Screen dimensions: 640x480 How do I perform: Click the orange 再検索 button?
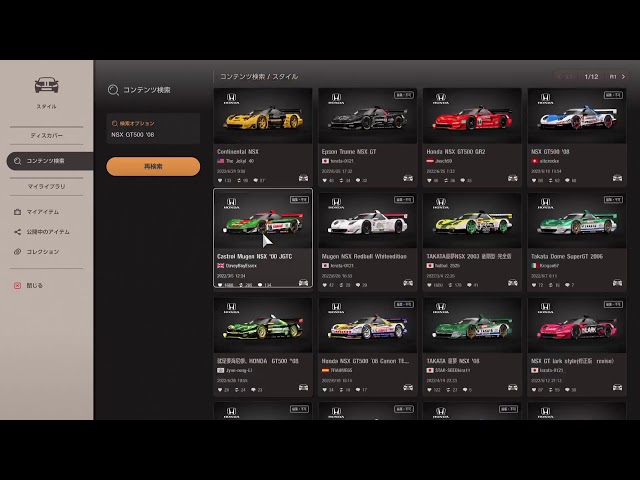153,167
